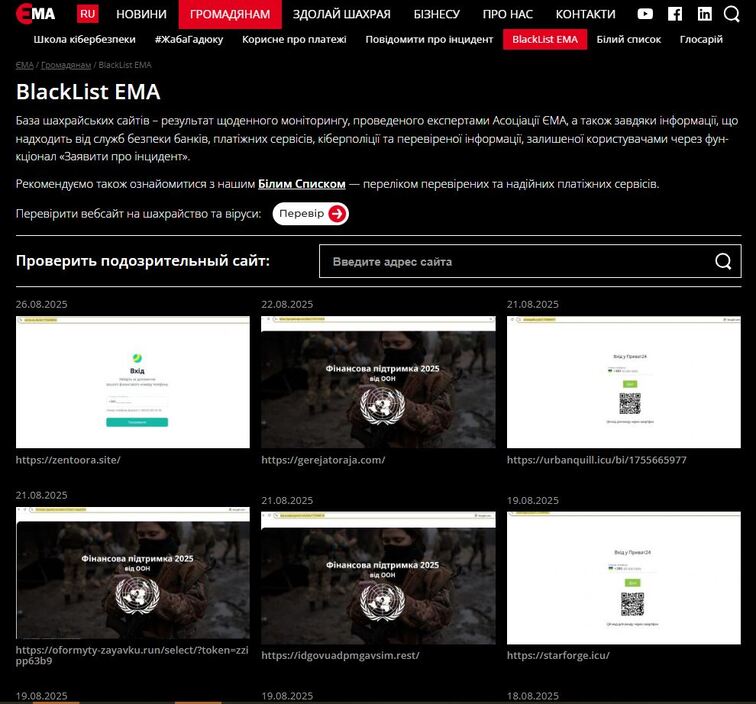Viewport: 756px width, 704px height.
Task: Click the https://idgovuadpmgavsim.rest/ text
Action: (x=340, y=655)
